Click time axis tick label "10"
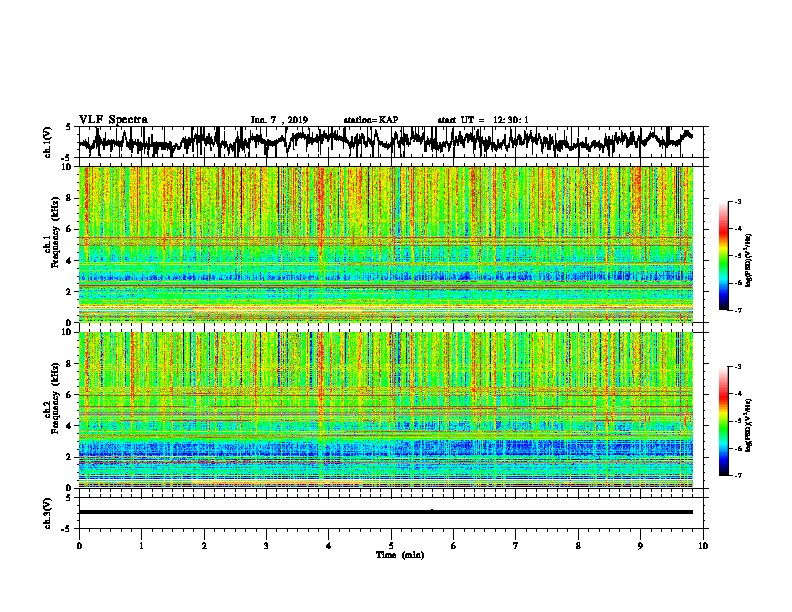This screenshot has height=612, width=792. pos(703,546)
